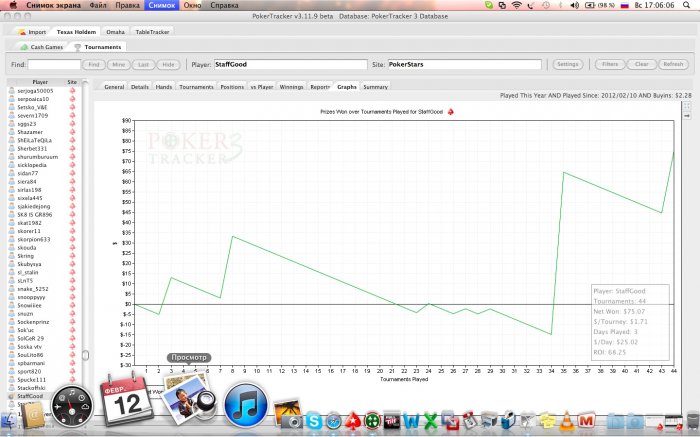Open the Filters button
The image size is (700, 437).
point(610,64)
